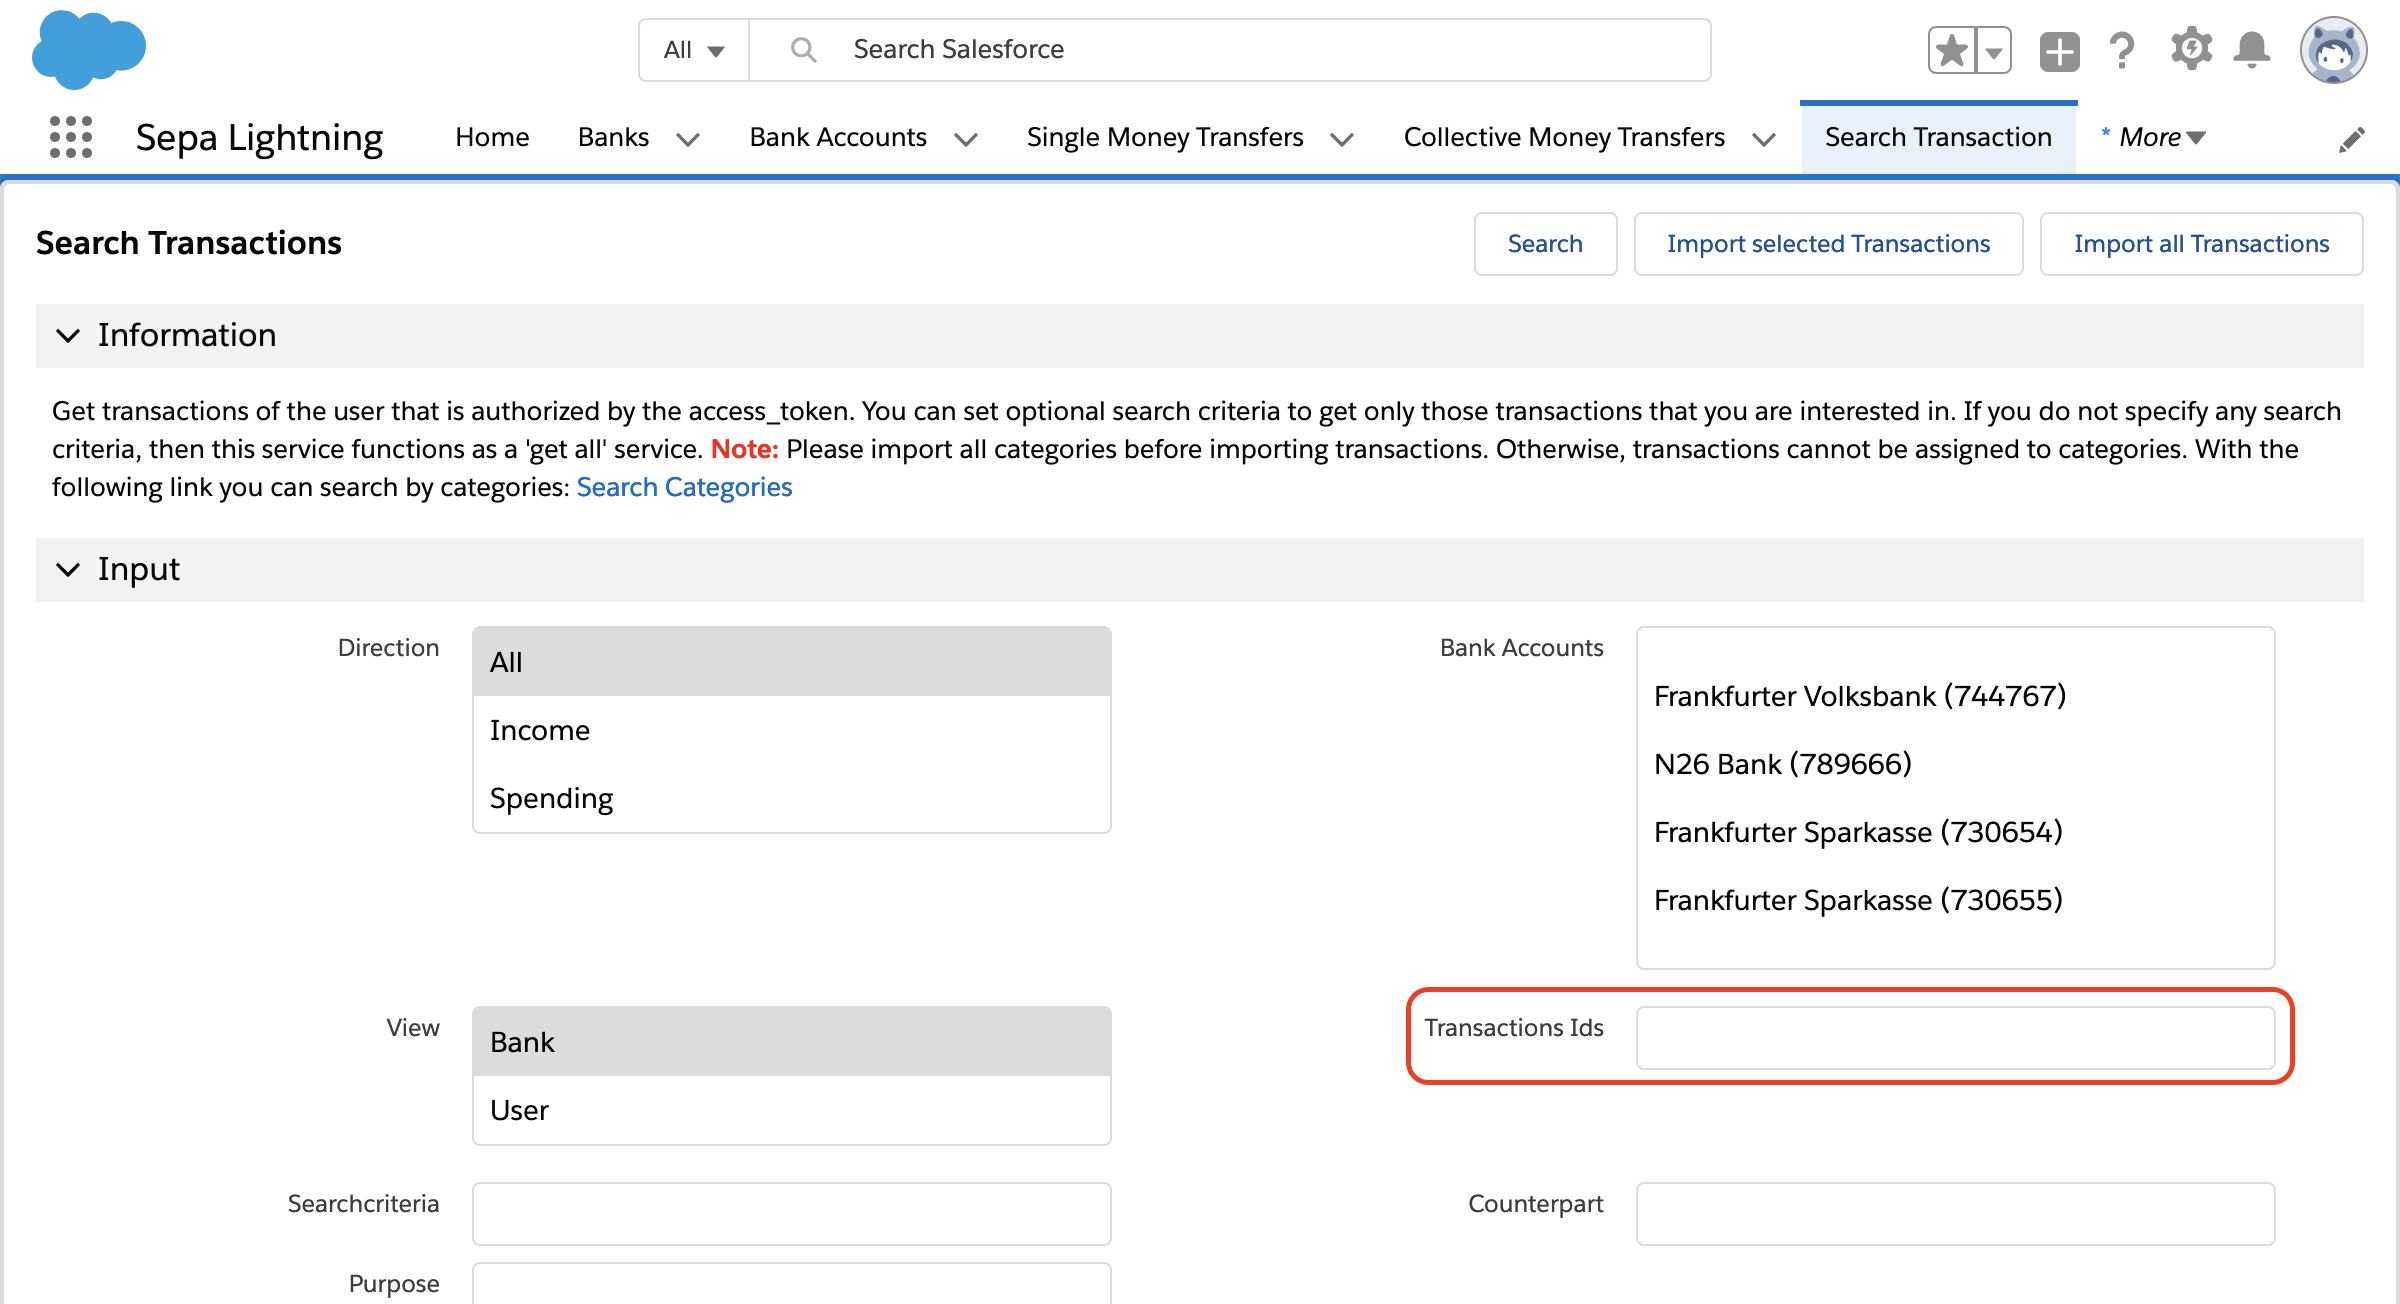2400x1304 pixels.
Task: View notifications bell icon
Action: [x=2252, y=50]
